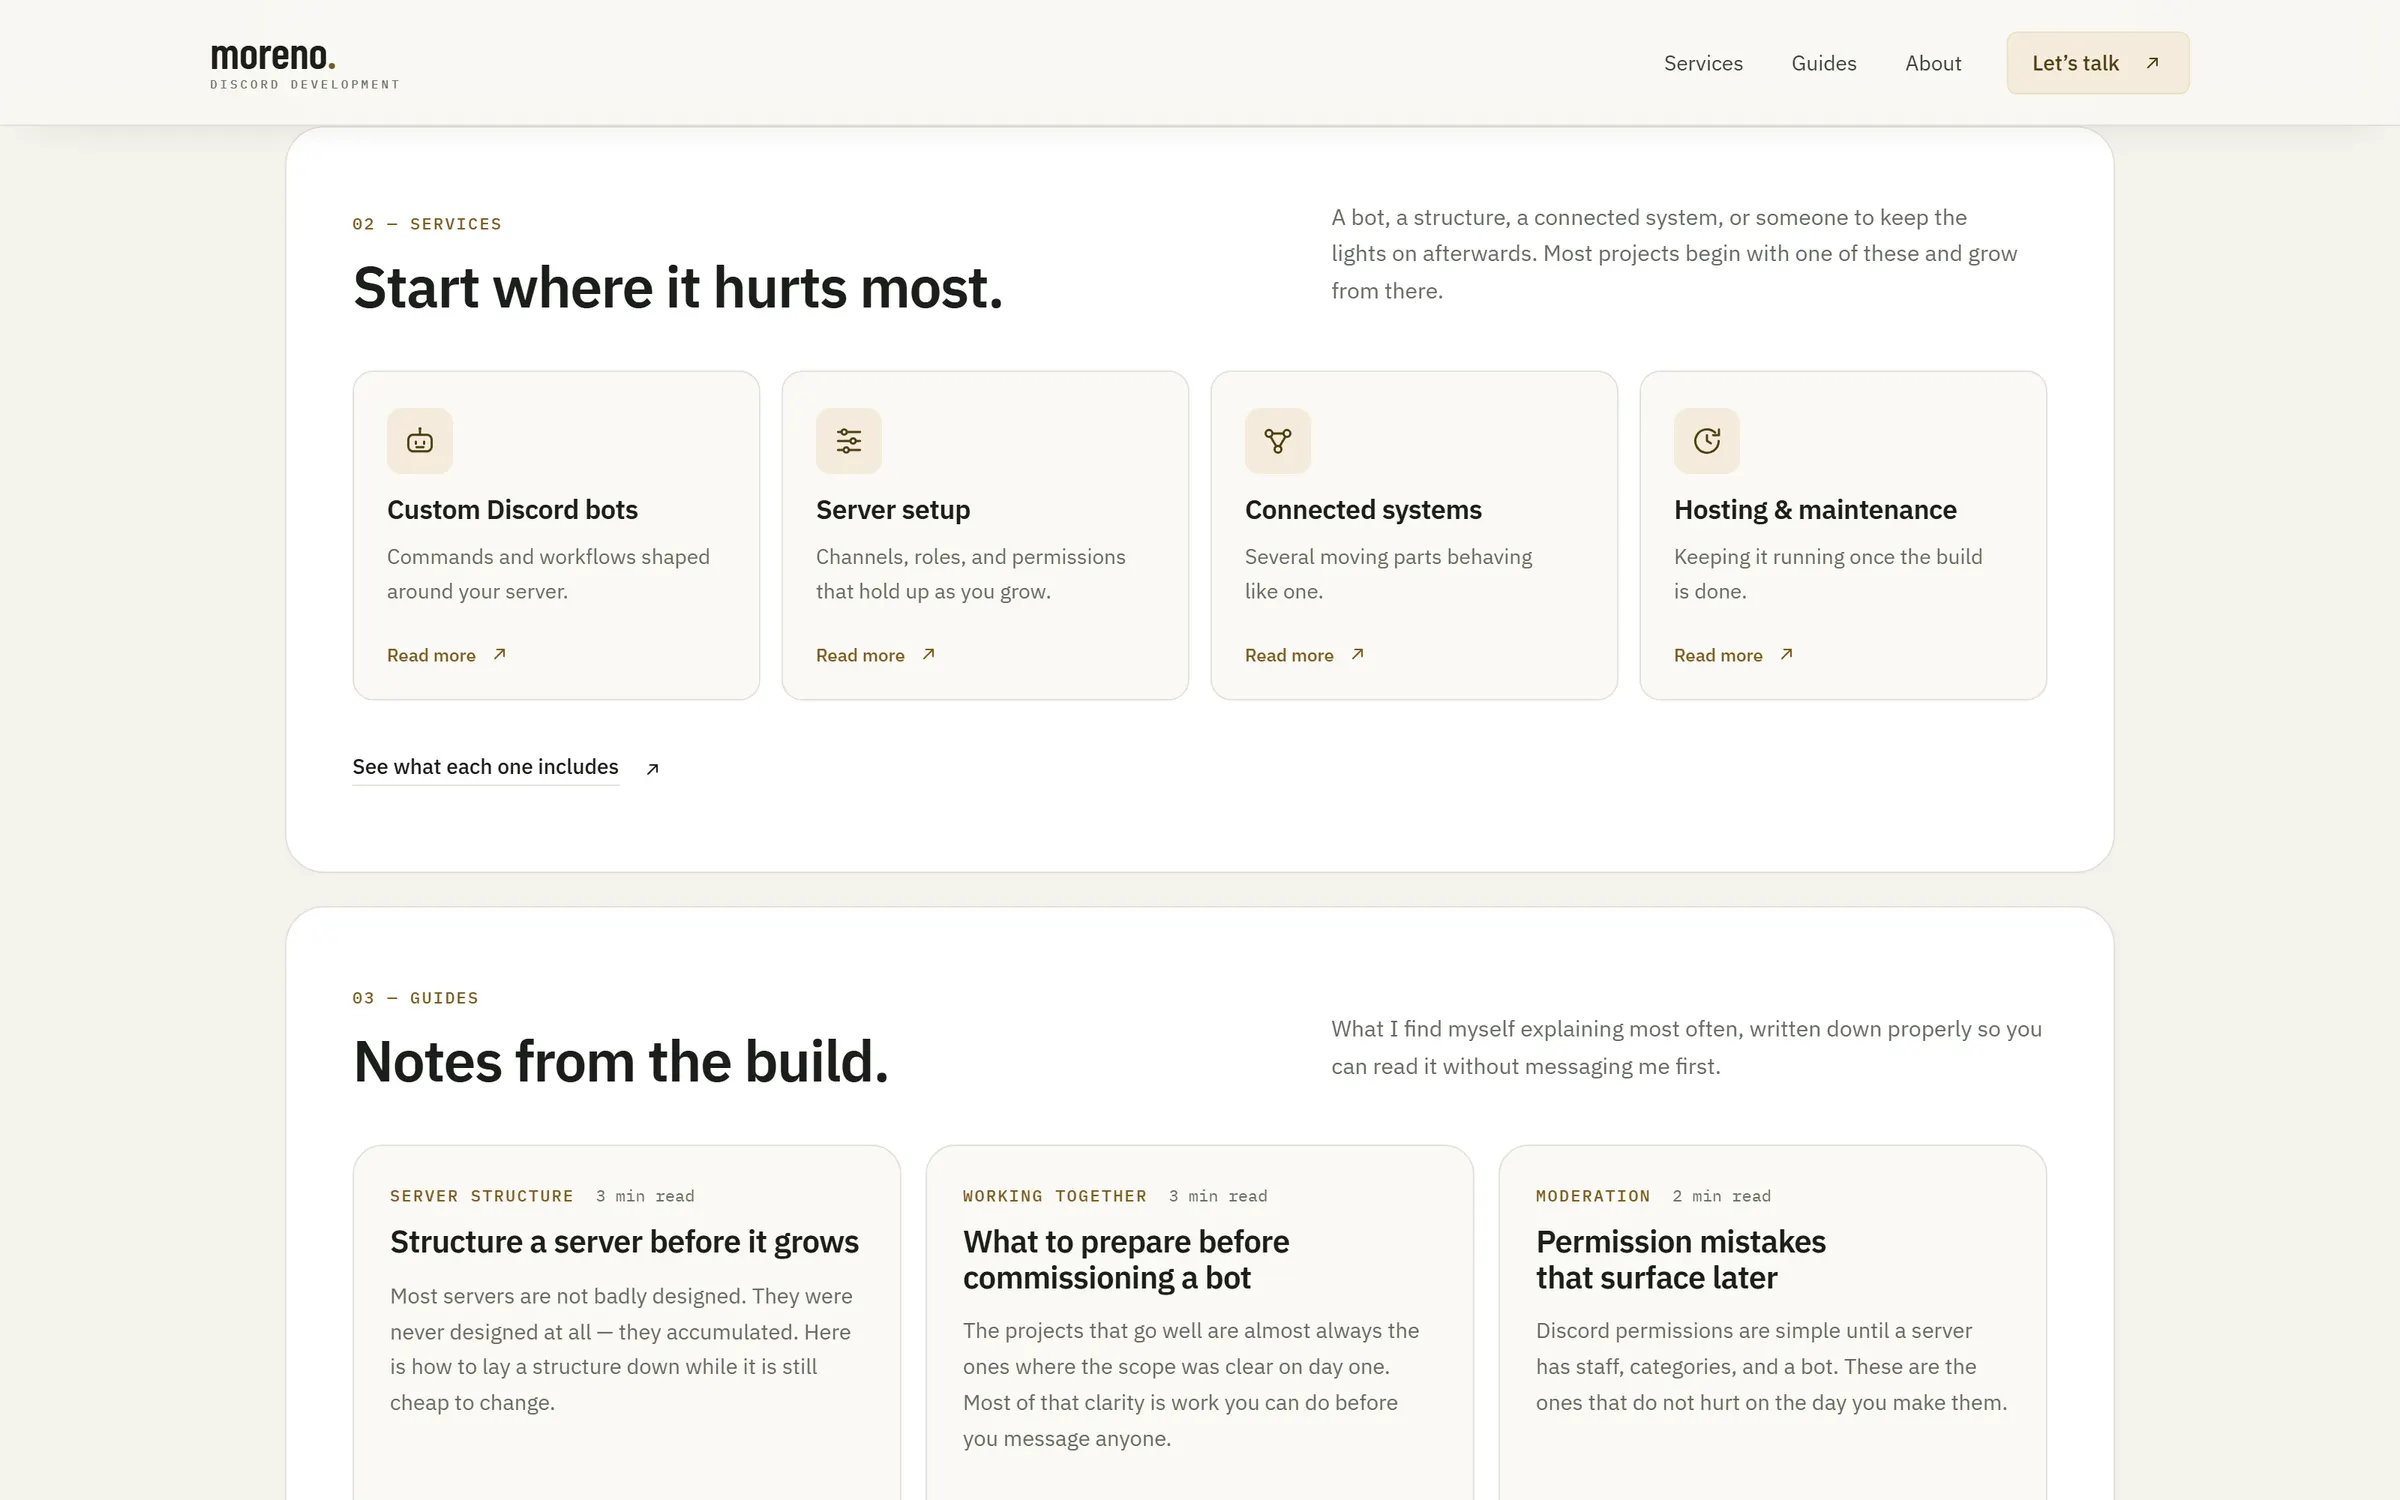The width and height of the screenshot is (2400, 1500).
Task: Click the arrow icon in Let's talk button
Action: point(2153,63)
